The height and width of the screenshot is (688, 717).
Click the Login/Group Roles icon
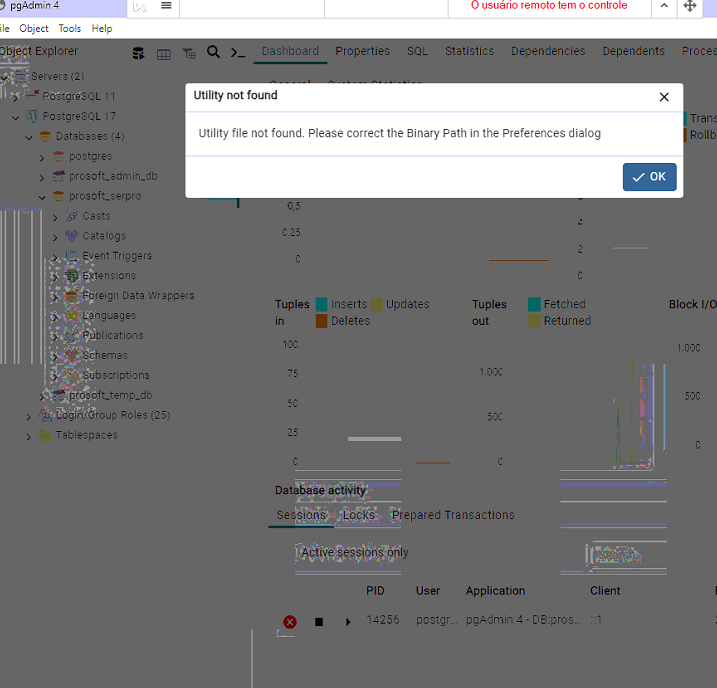pyautogui.click(x=45, y=415)
